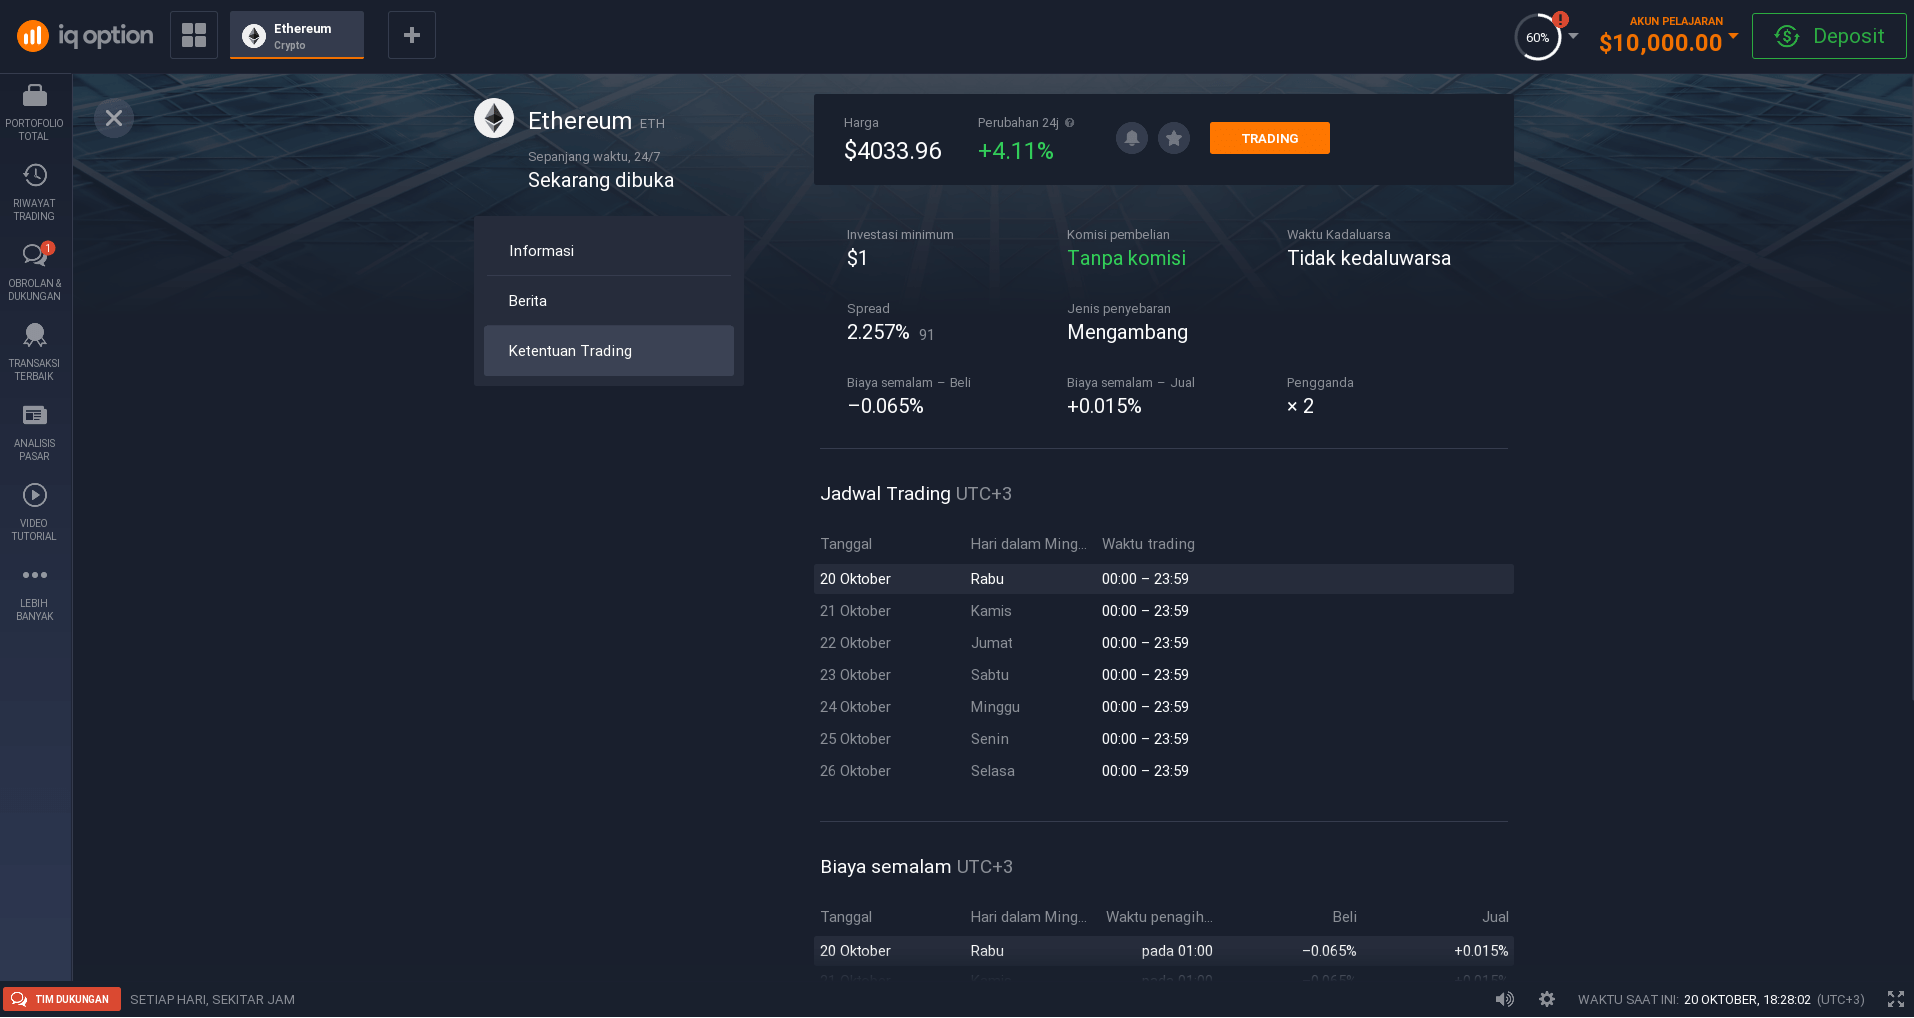Click the 60% circular payout gauge

[x=1537, y=37]
